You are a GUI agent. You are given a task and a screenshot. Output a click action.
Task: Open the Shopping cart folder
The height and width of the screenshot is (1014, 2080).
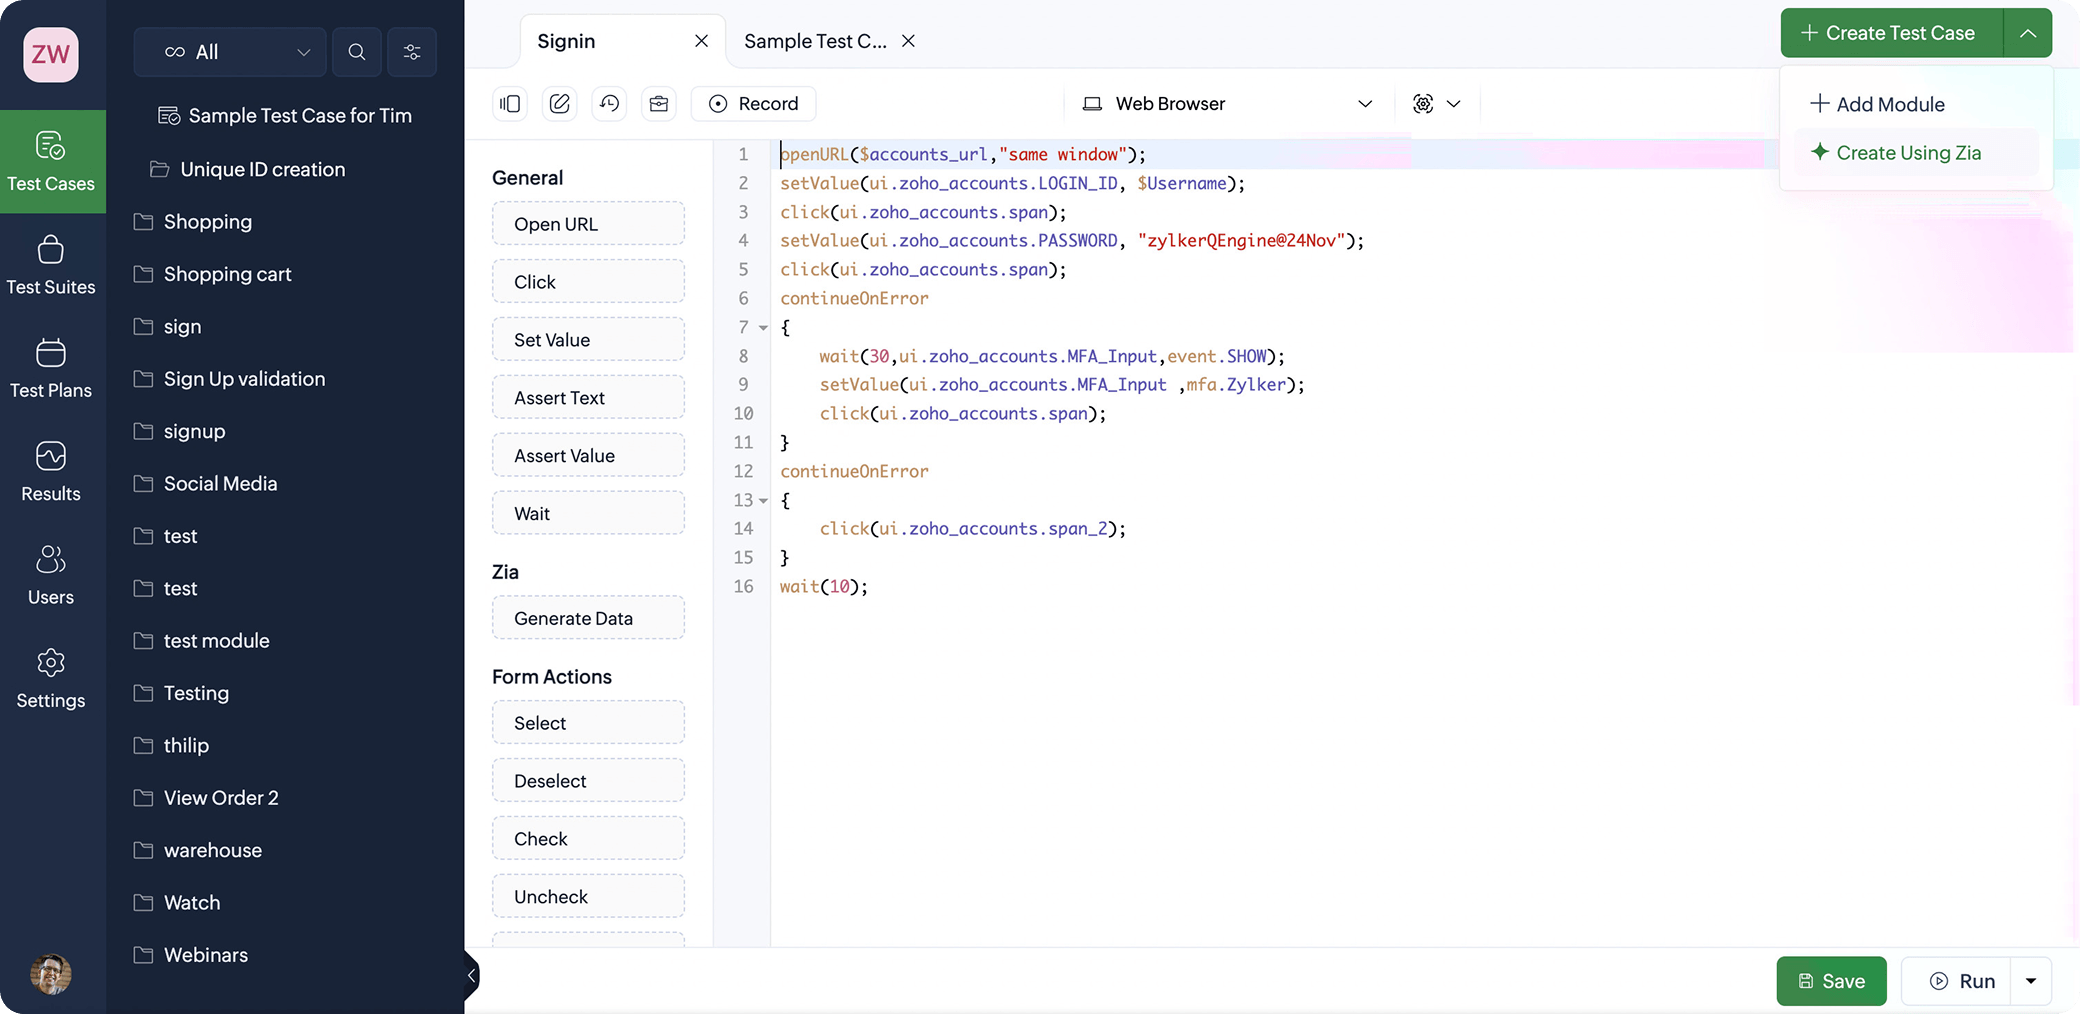213,274
